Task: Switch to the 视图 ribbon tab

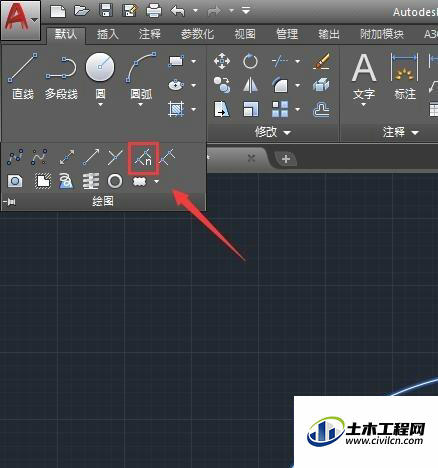Action: [245, 34]
